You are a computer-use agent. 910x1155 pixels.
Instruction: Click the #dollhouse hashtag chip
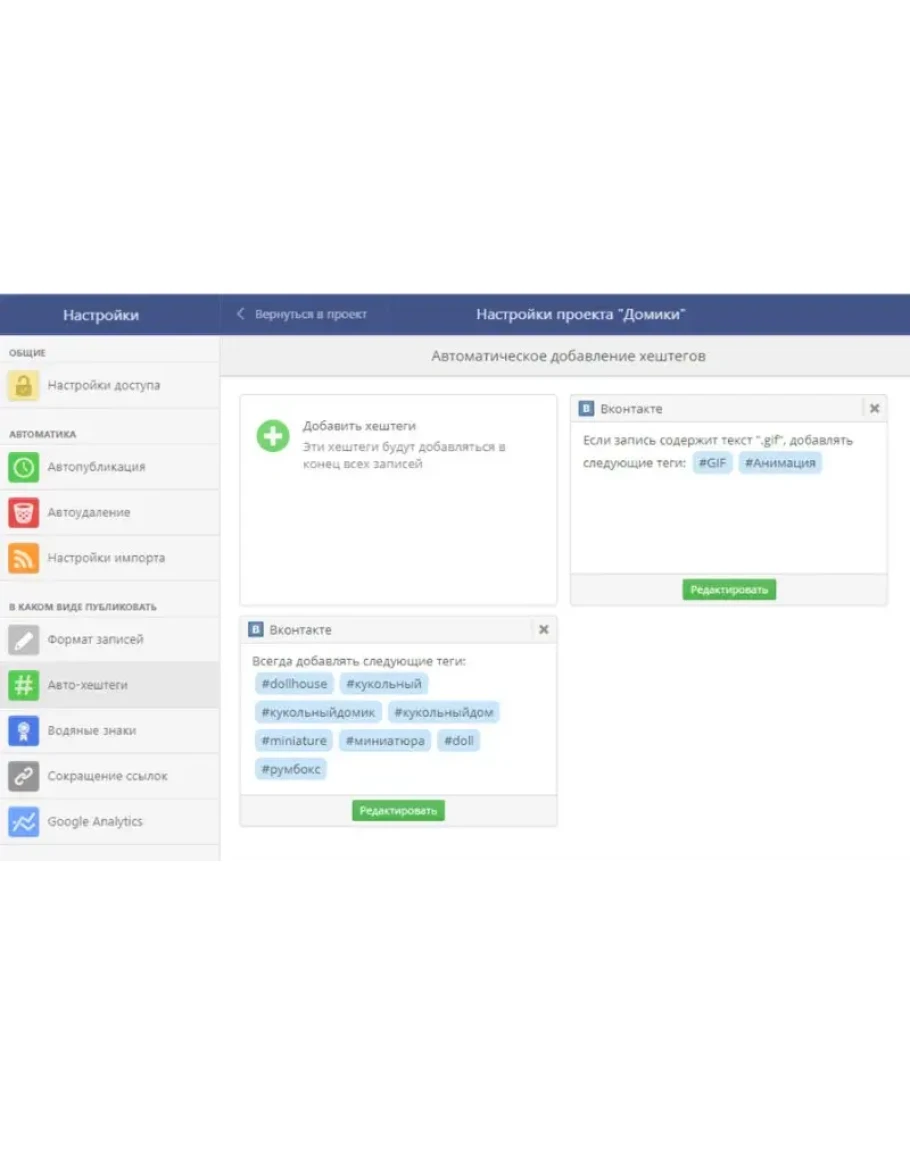(294, 684)
